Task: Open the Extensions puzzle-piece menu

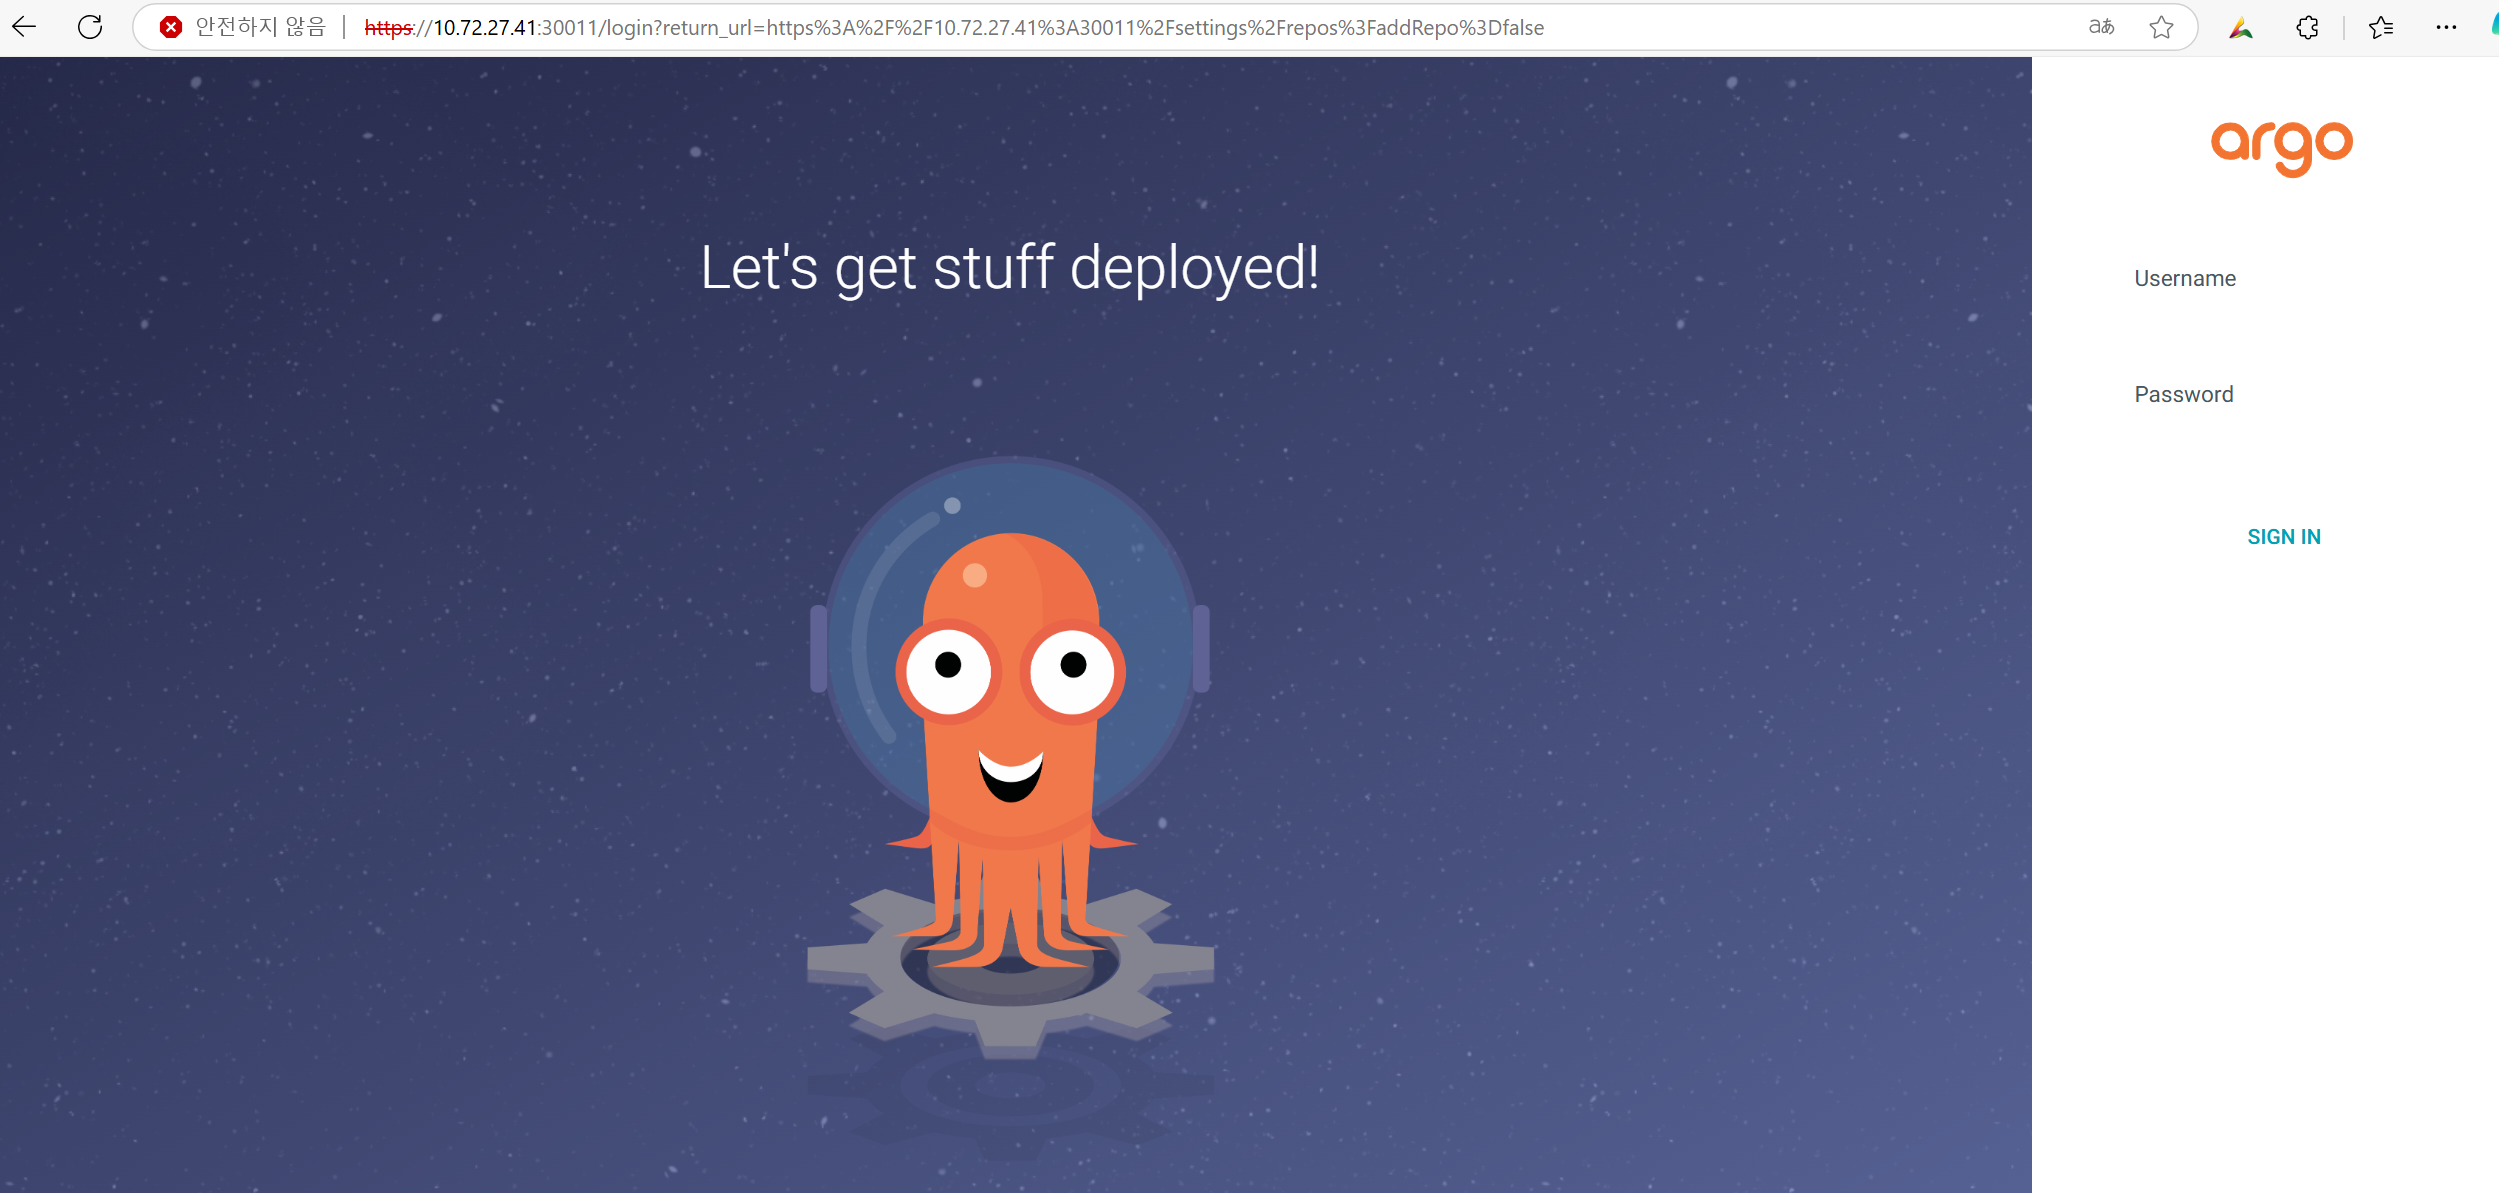Action: click(x=2307, y=27)
